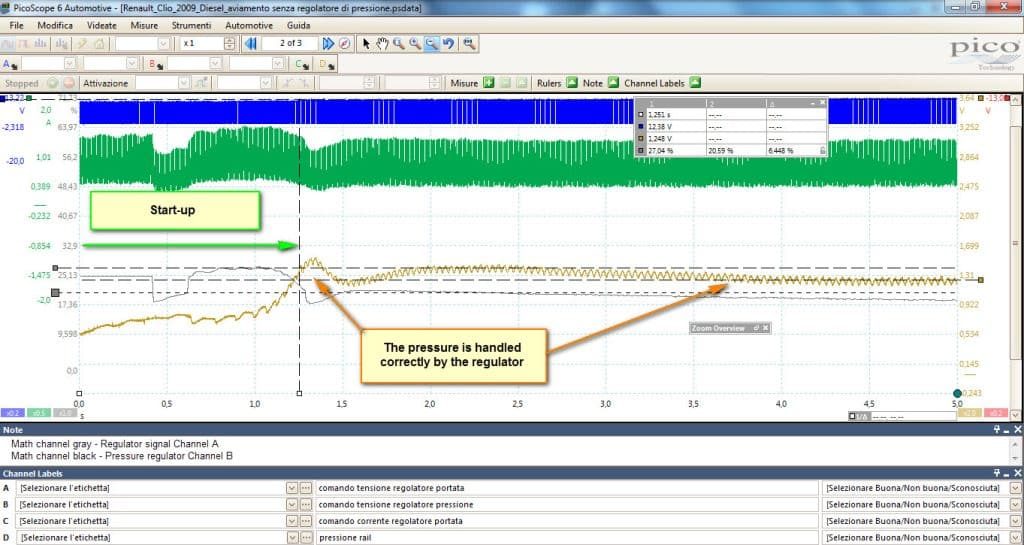Go to next waveform buffer

[328, 44]
